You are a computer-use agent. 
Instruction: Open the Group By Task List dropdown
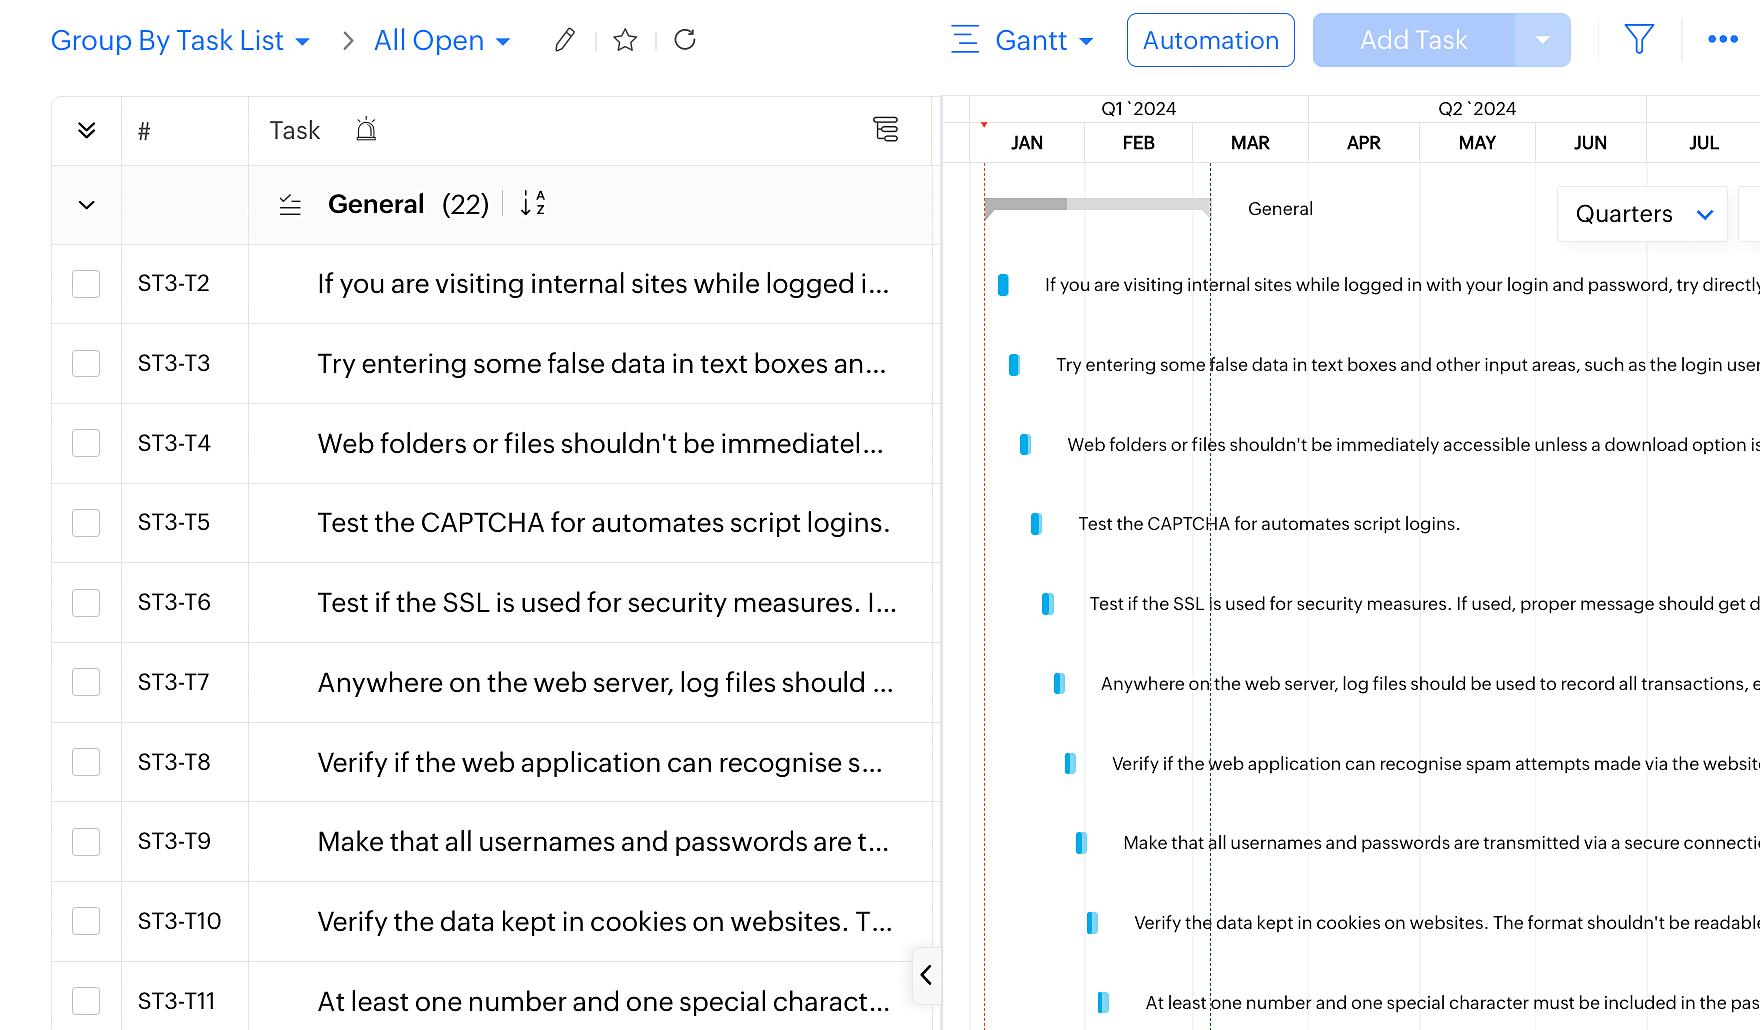180,41
